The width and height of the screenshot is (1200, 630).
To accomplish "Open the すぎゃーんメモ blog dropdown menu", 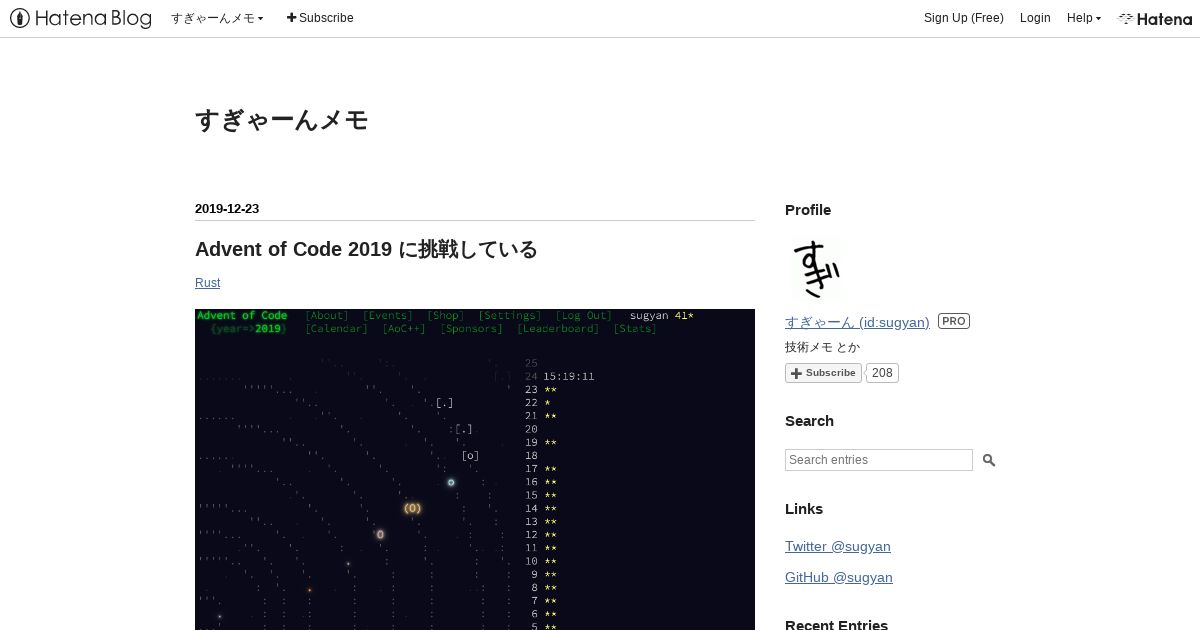I will click(217, 18).
